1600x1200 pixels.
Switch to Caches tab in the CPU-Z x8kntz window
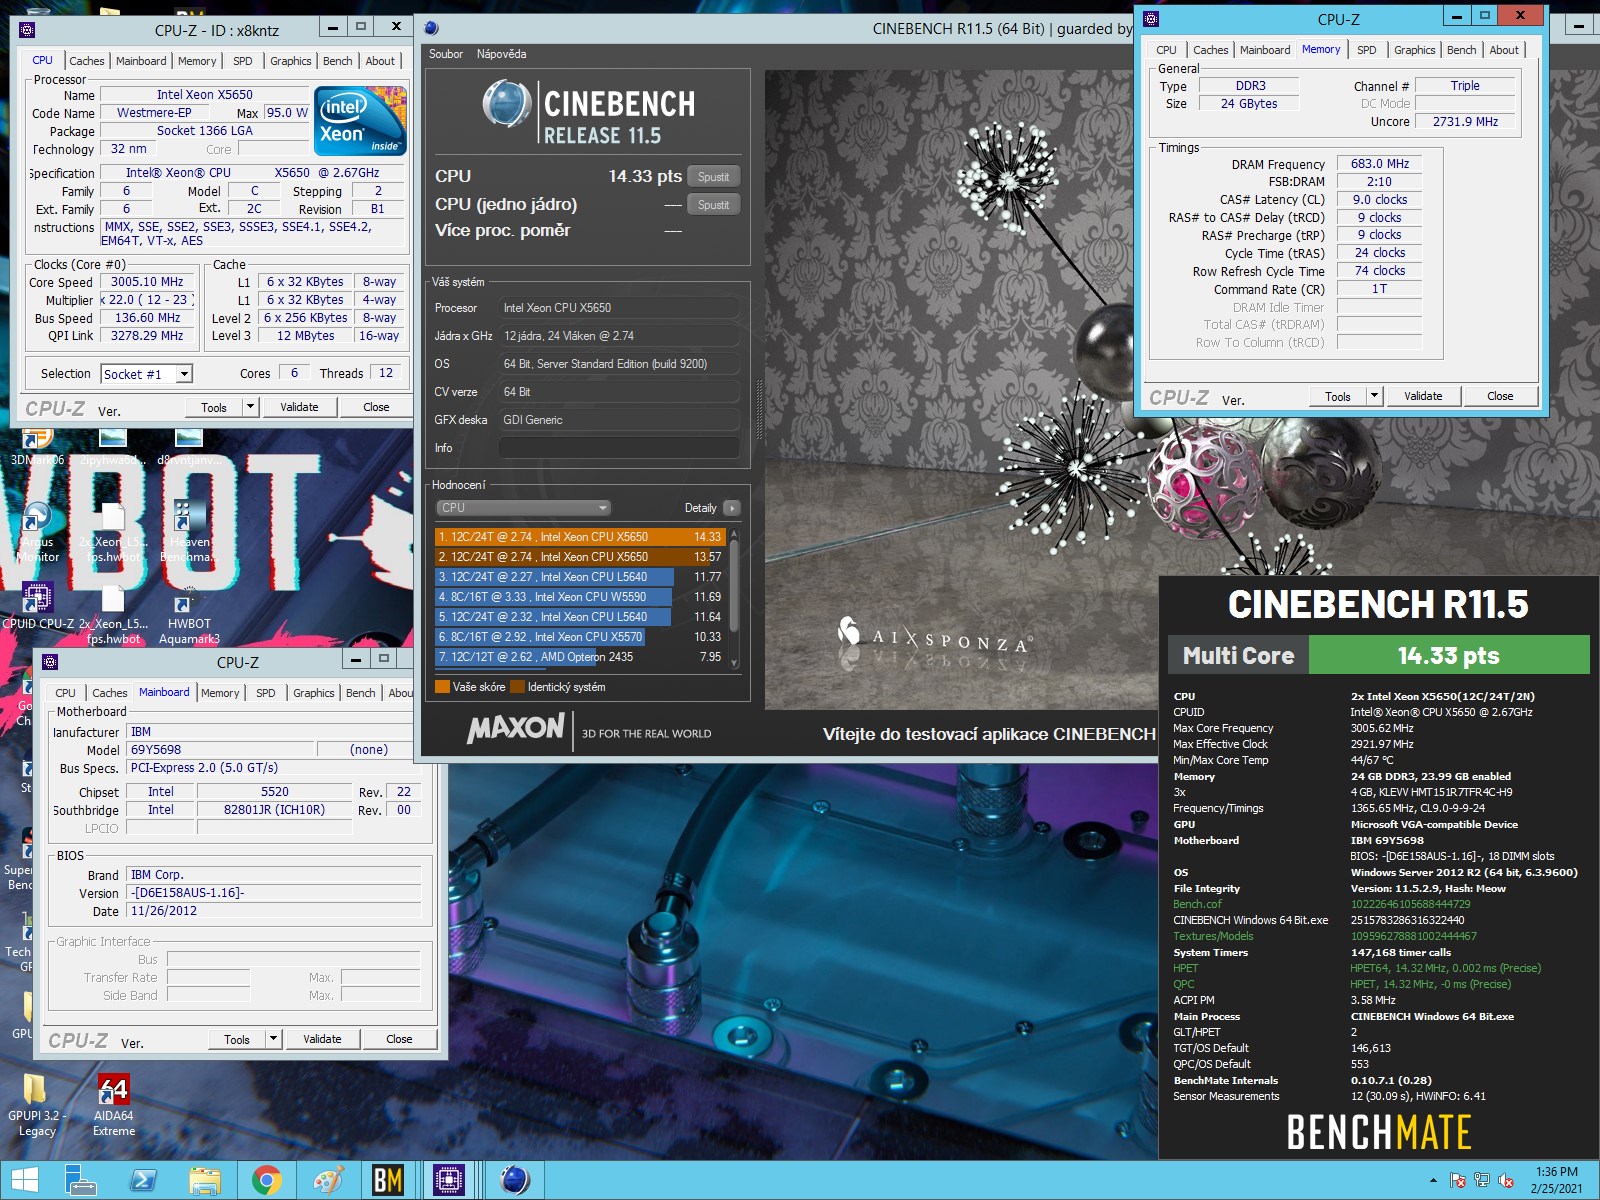click(87, 61)
